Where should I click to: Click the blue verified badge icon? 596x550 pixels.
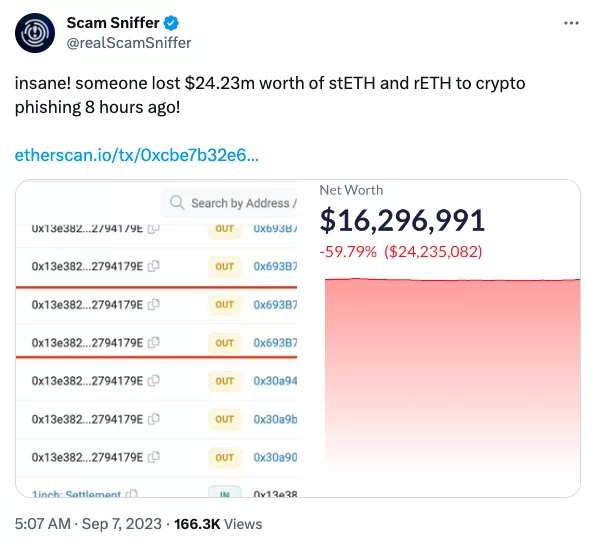point(171,23)
